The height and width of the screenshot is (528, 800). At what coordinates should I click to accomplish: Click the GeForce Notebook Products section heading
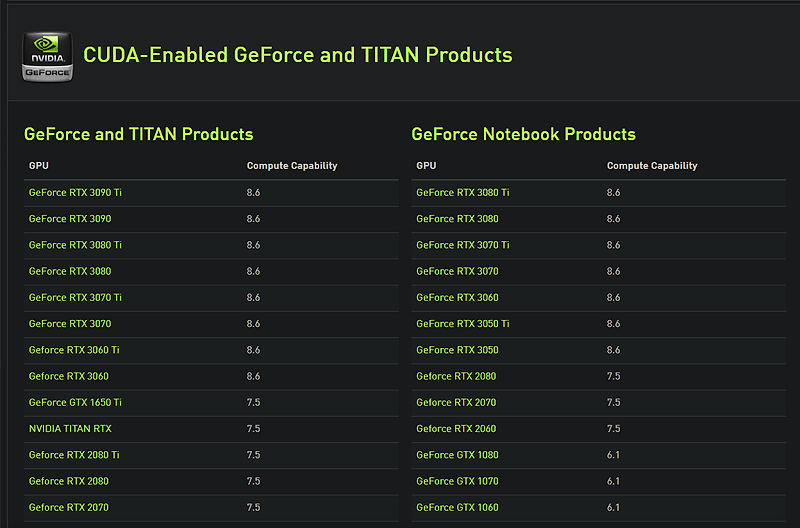[x=523, y=134]
